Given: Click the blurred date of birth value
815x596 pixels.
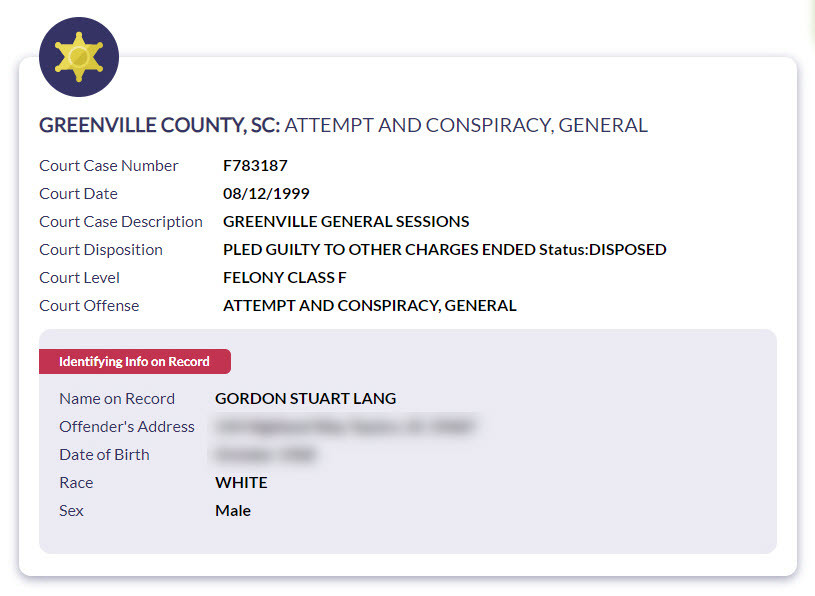Looking at the screenshot, I should click(265, 455).
